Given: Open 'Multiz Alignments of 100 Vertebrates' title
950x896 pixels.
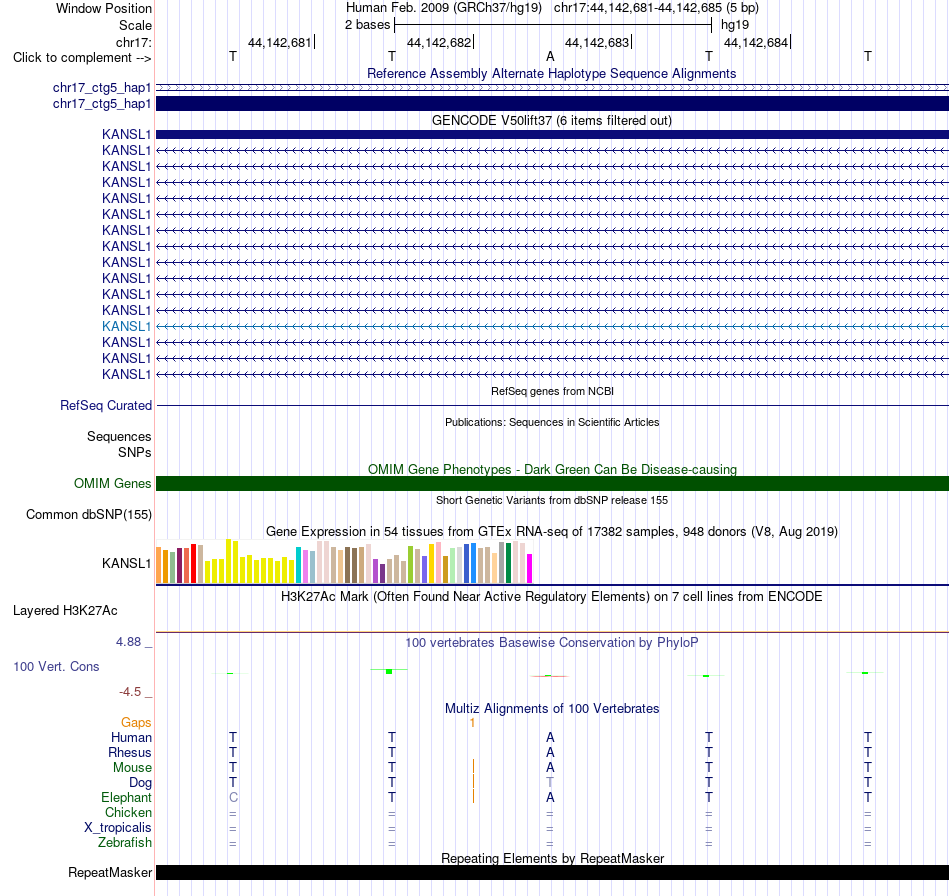Looking at the screenshot, I should pos(552,709).
